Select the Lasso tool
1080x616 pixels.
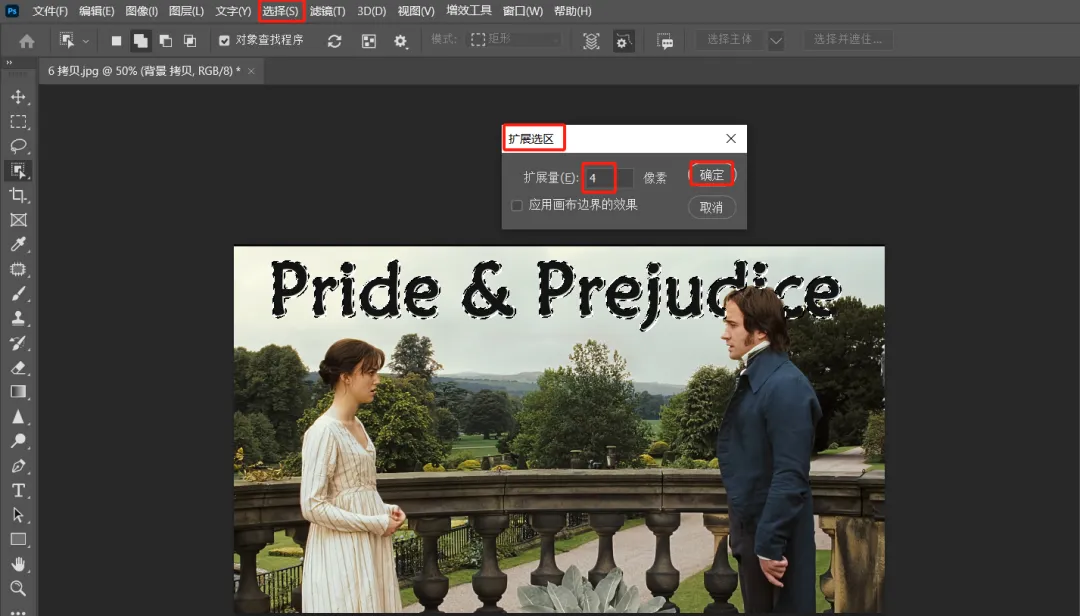pos(19,146)
